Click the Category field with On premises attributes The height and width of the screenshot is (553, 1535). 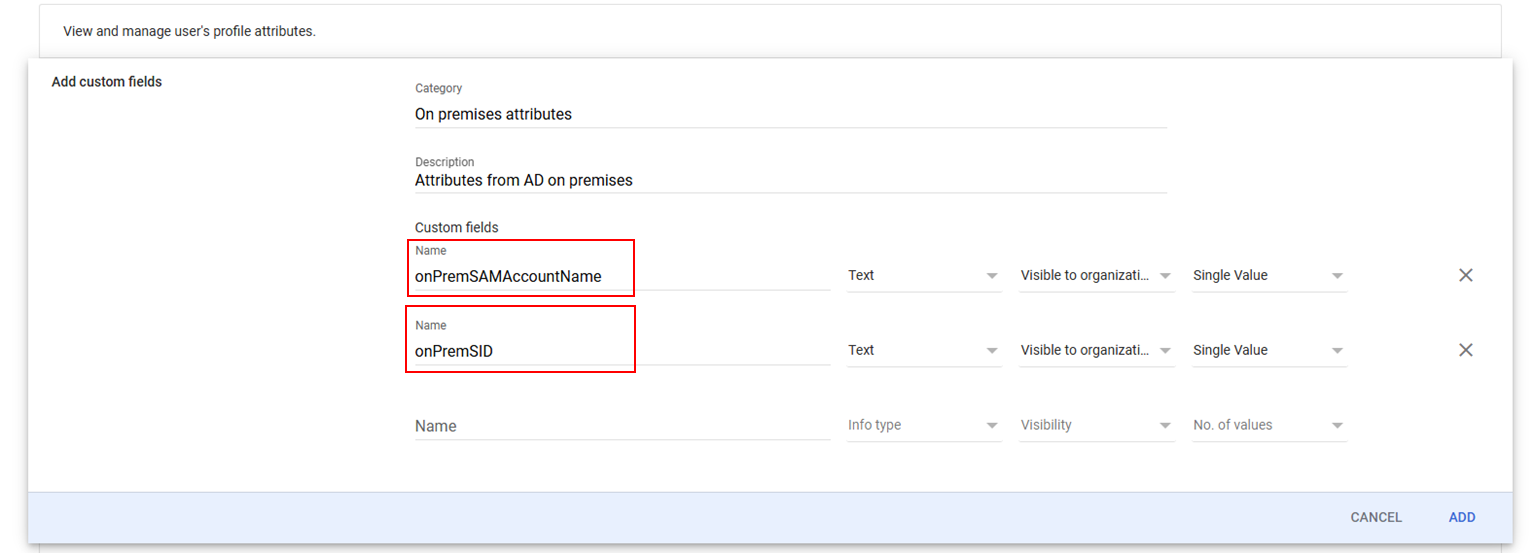[790, 114]
